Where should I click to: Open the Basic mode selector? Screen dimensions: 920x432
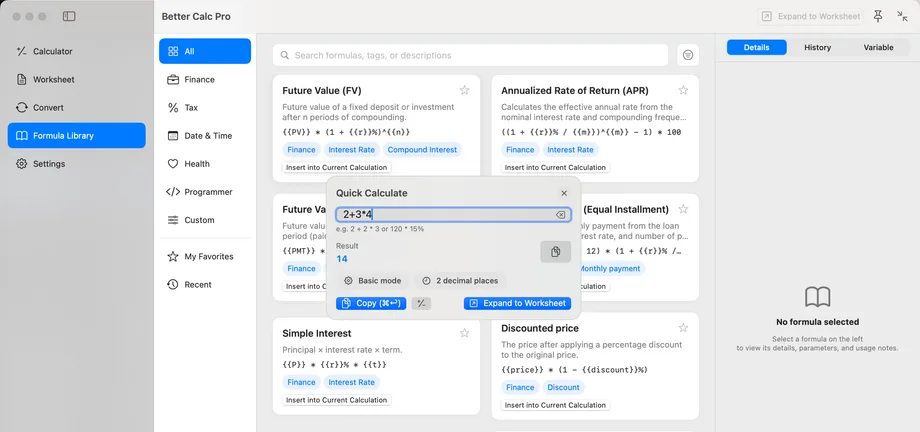point(373,281)
